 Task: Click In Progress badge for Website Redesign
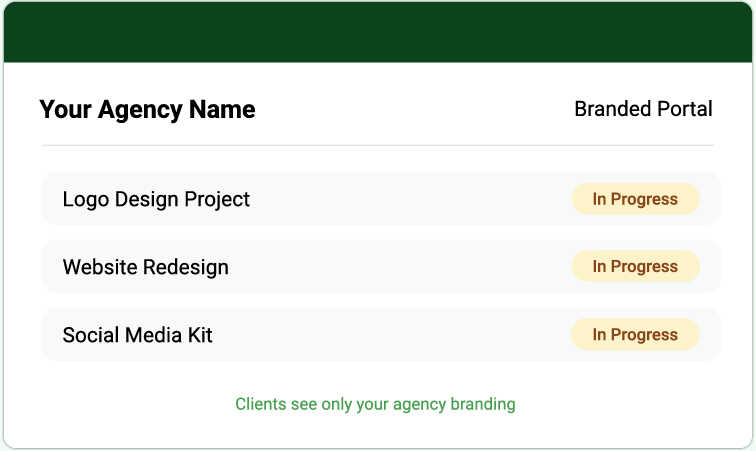coord(635,267)
